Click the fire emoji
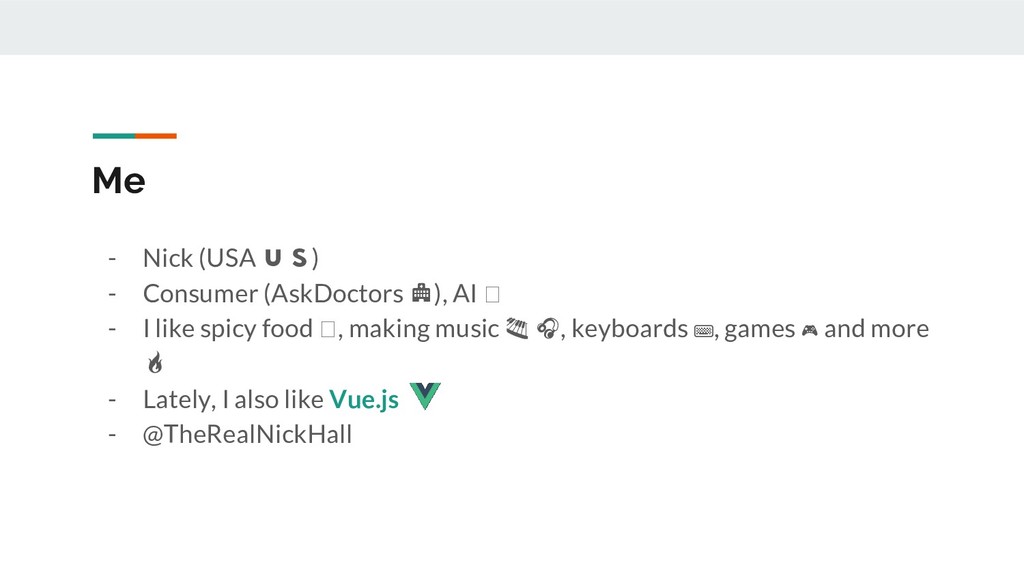 pos(155,362)
